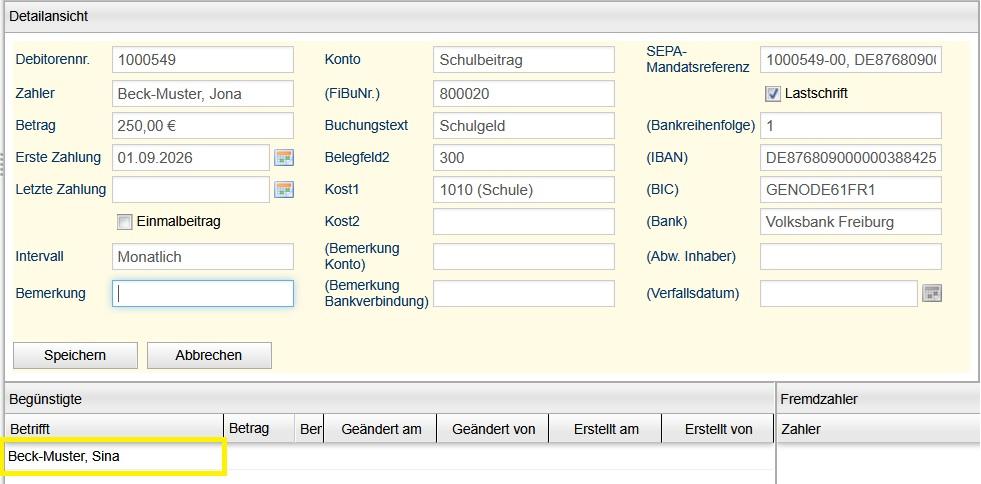Edit the Betrag field 250,00 €
The height and width of the screenshot is (484, 981).
[203, 126]
